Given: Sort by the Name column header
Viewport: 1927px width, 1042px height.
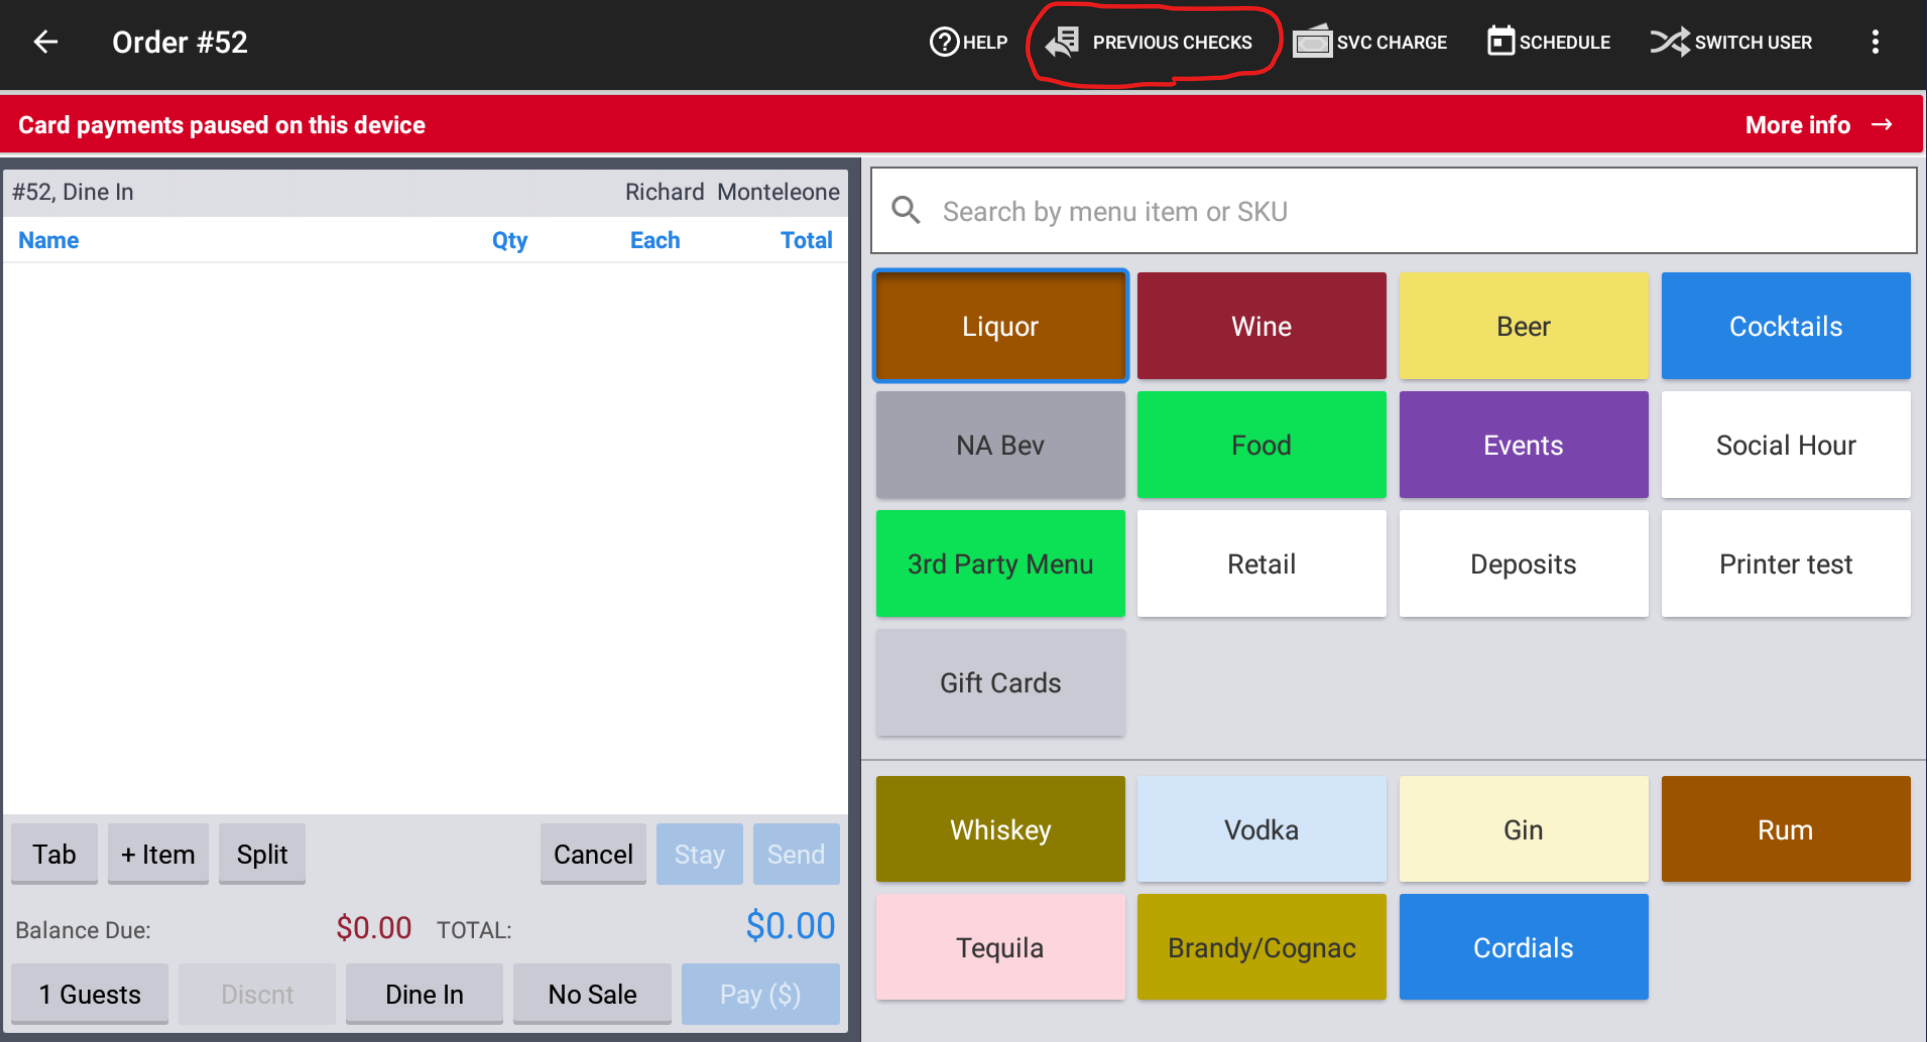Looking at the screenshot, I should click(x=48, y=240).
